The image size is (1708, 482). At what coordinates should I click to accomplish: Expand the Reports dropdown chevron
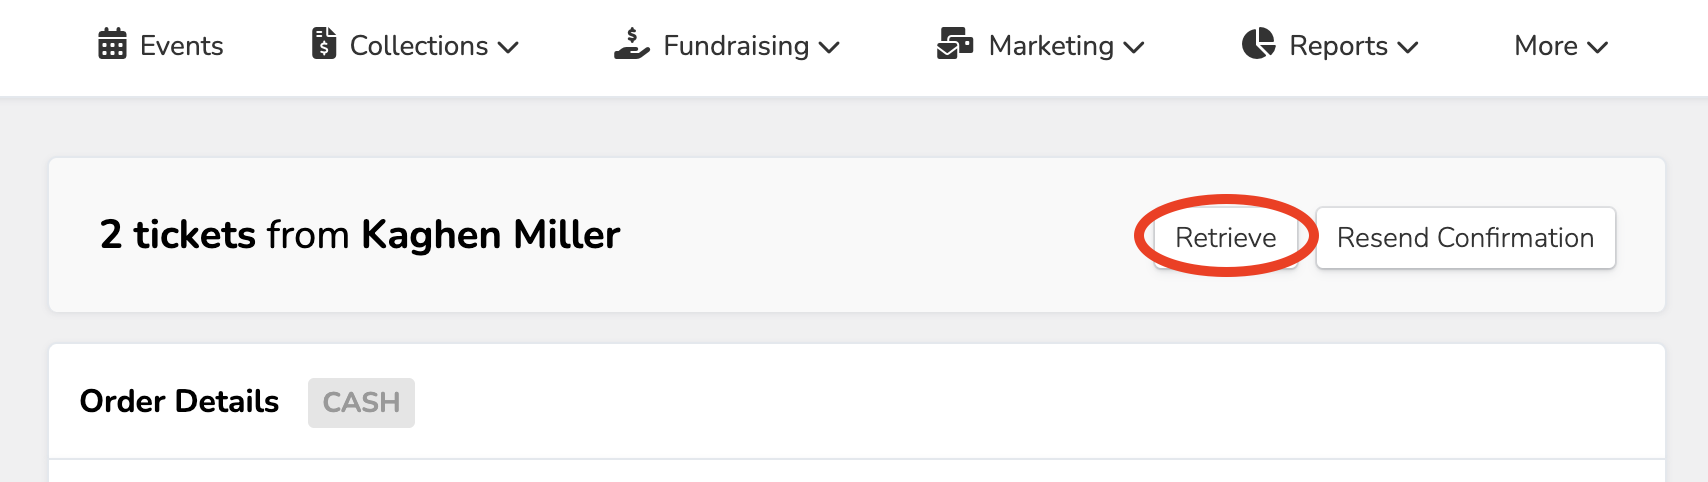(x=1408, y=47)
